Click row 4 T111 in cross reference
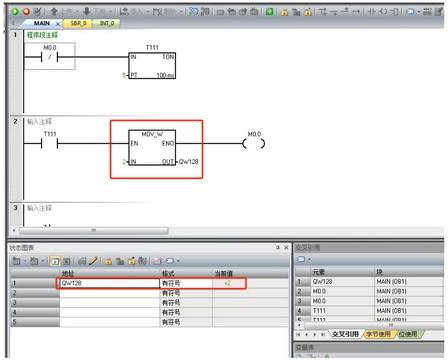This screenshot has width=448, height=362. tap(369, 311)
